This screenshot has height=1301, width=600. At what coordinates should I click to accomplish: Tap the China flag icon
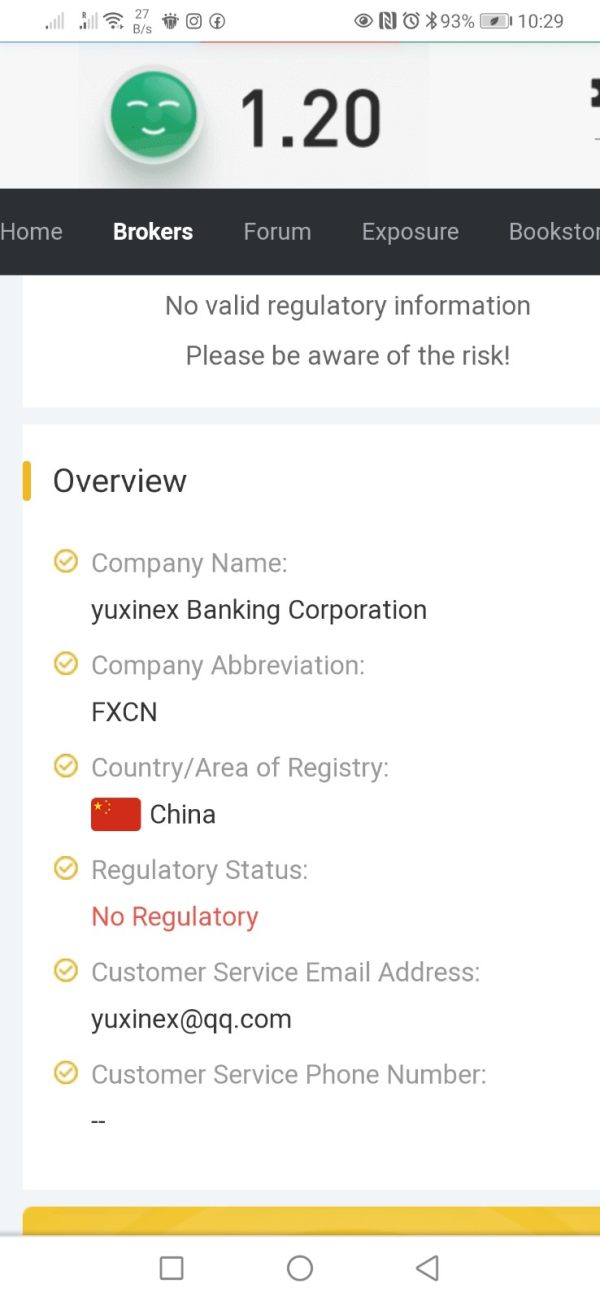(116, 814)
